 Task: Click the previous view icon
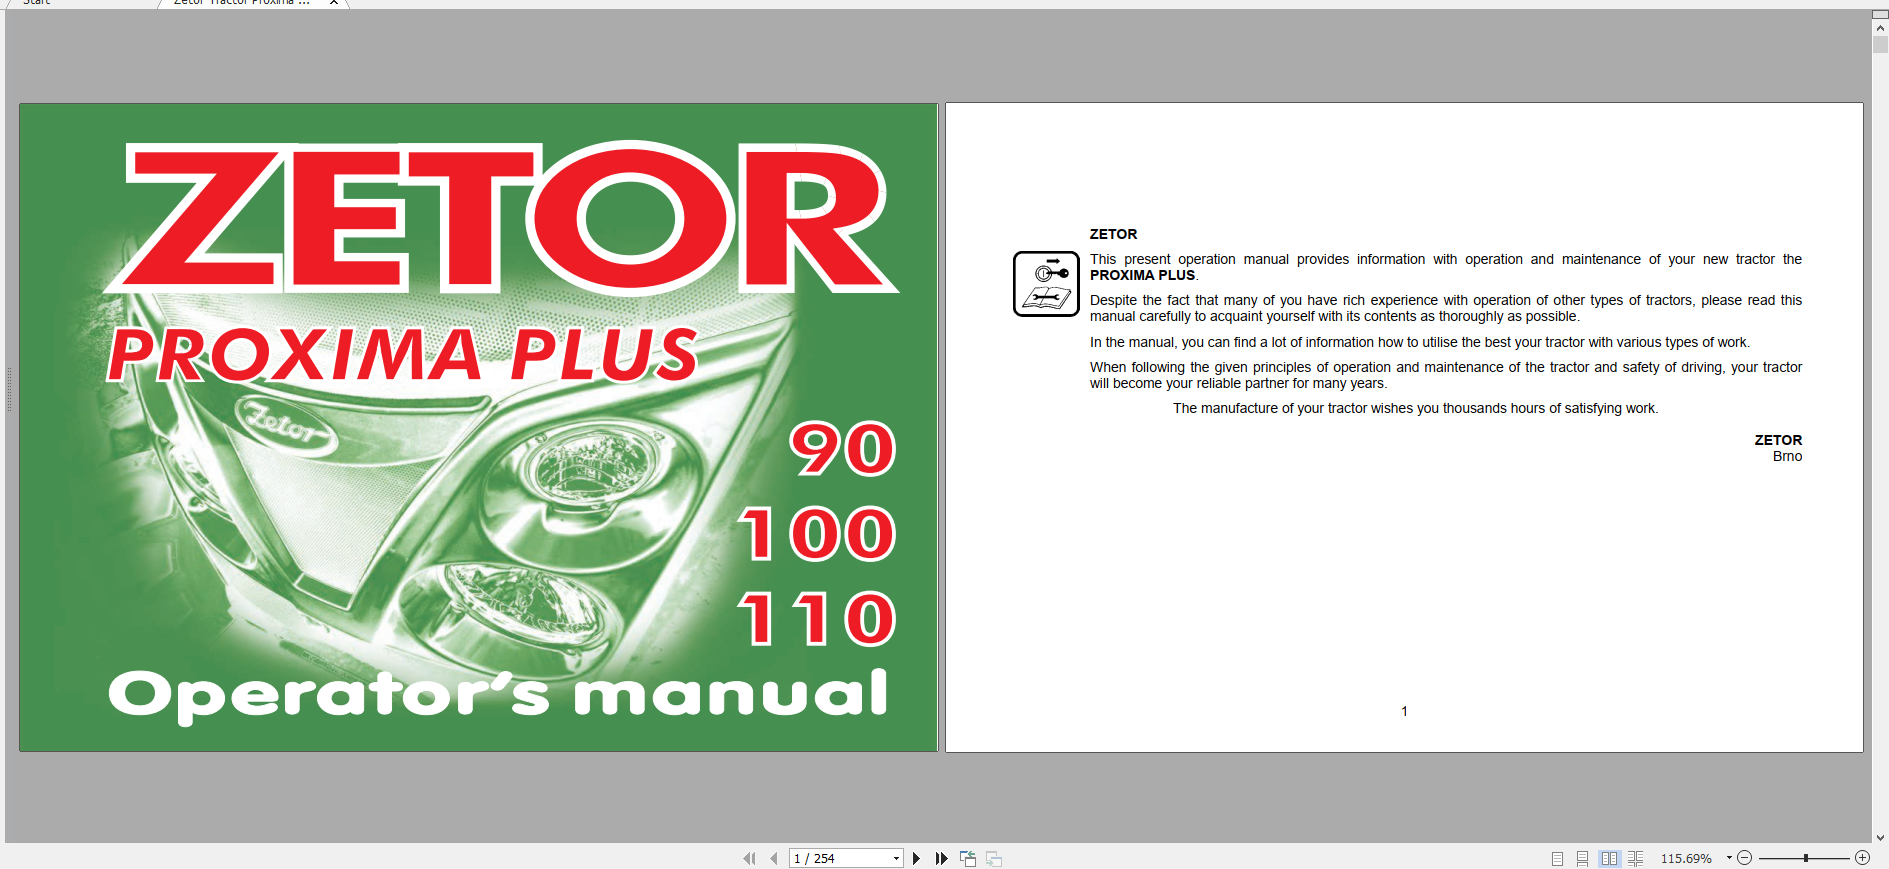click(x=968, y=858)
